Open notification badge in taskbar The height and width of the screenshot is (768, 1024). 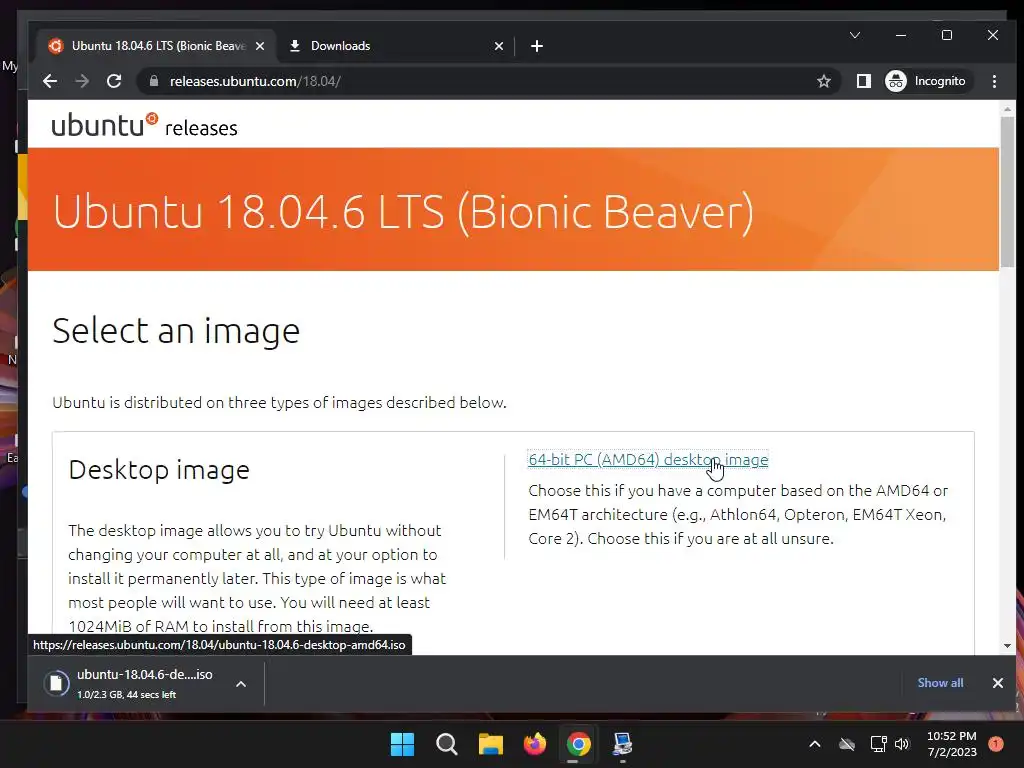coord(996,744)
